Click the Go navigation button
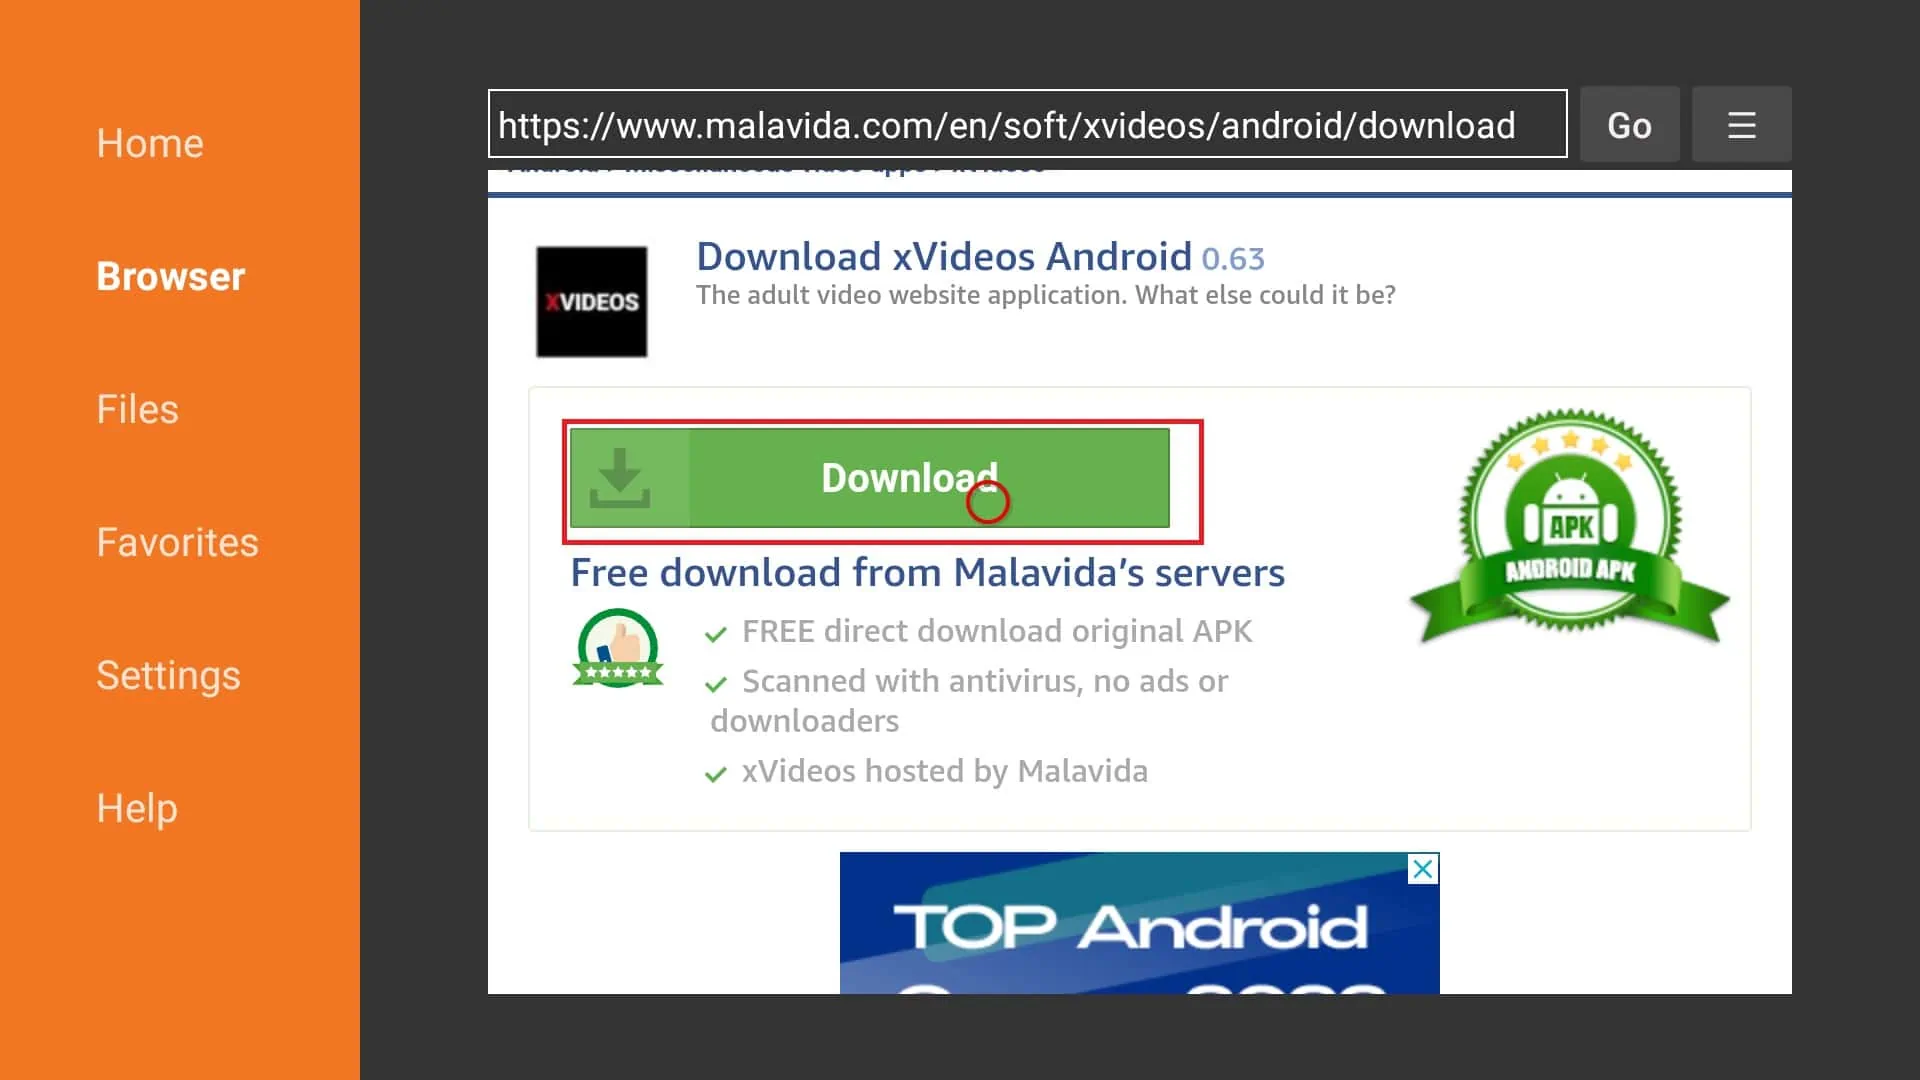This screenshot has height=1080, width=1920. coord(1630,123)
